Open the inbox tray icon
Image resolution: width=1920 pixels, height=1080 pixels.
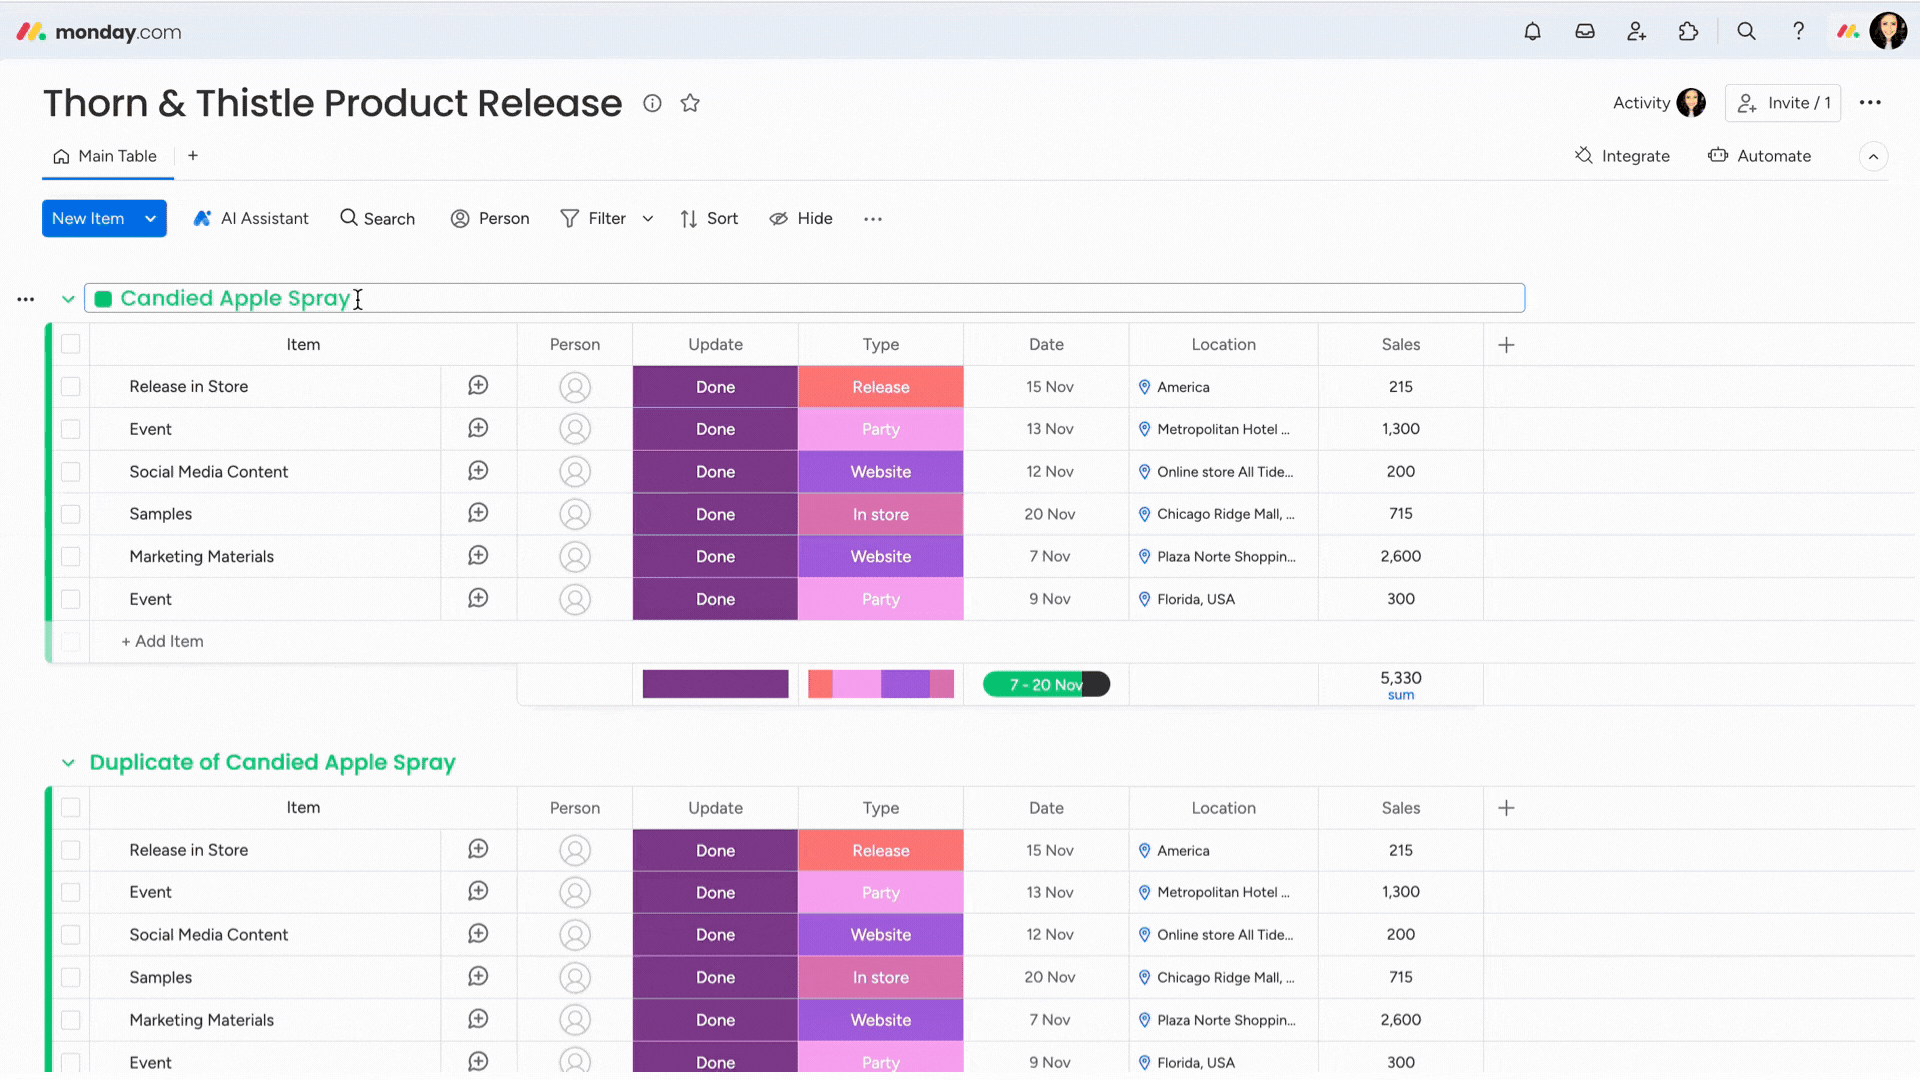click(x=1585, y=32)
